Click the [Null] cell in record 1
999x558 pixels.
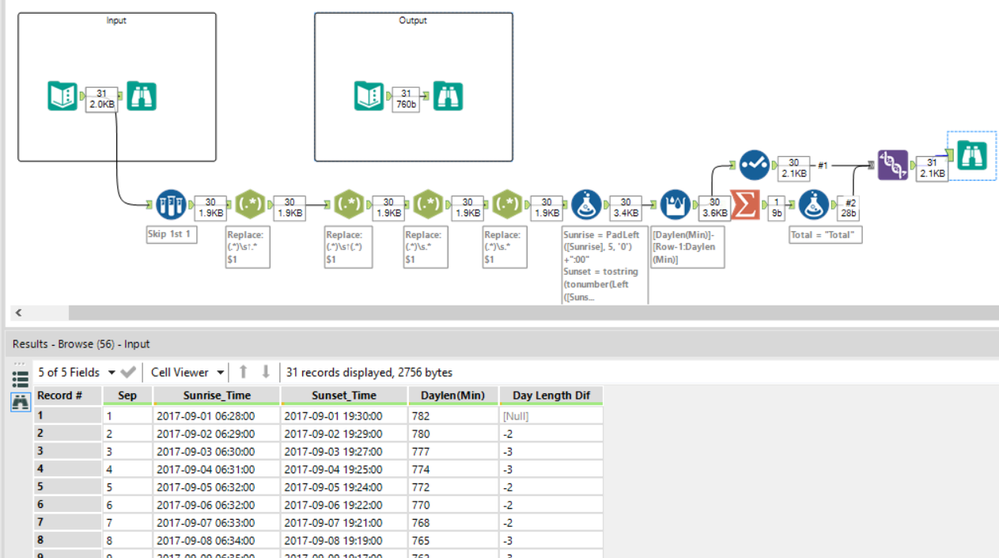click(551, 416)
